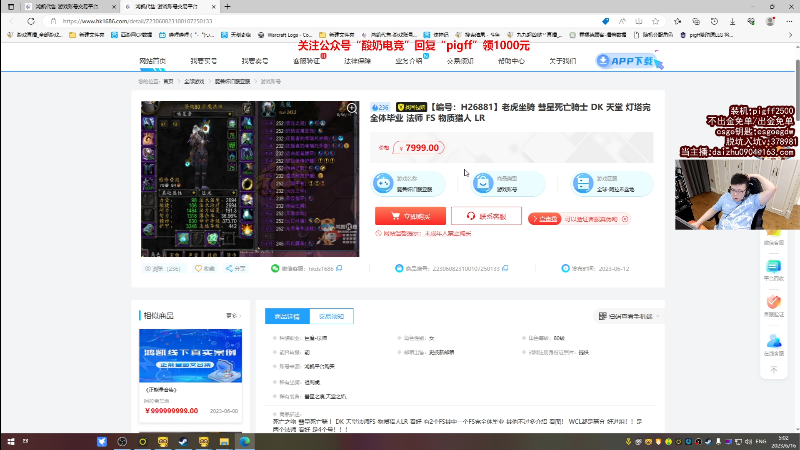Open the Windows Start menu
The image size is (800, 450).
11,441
